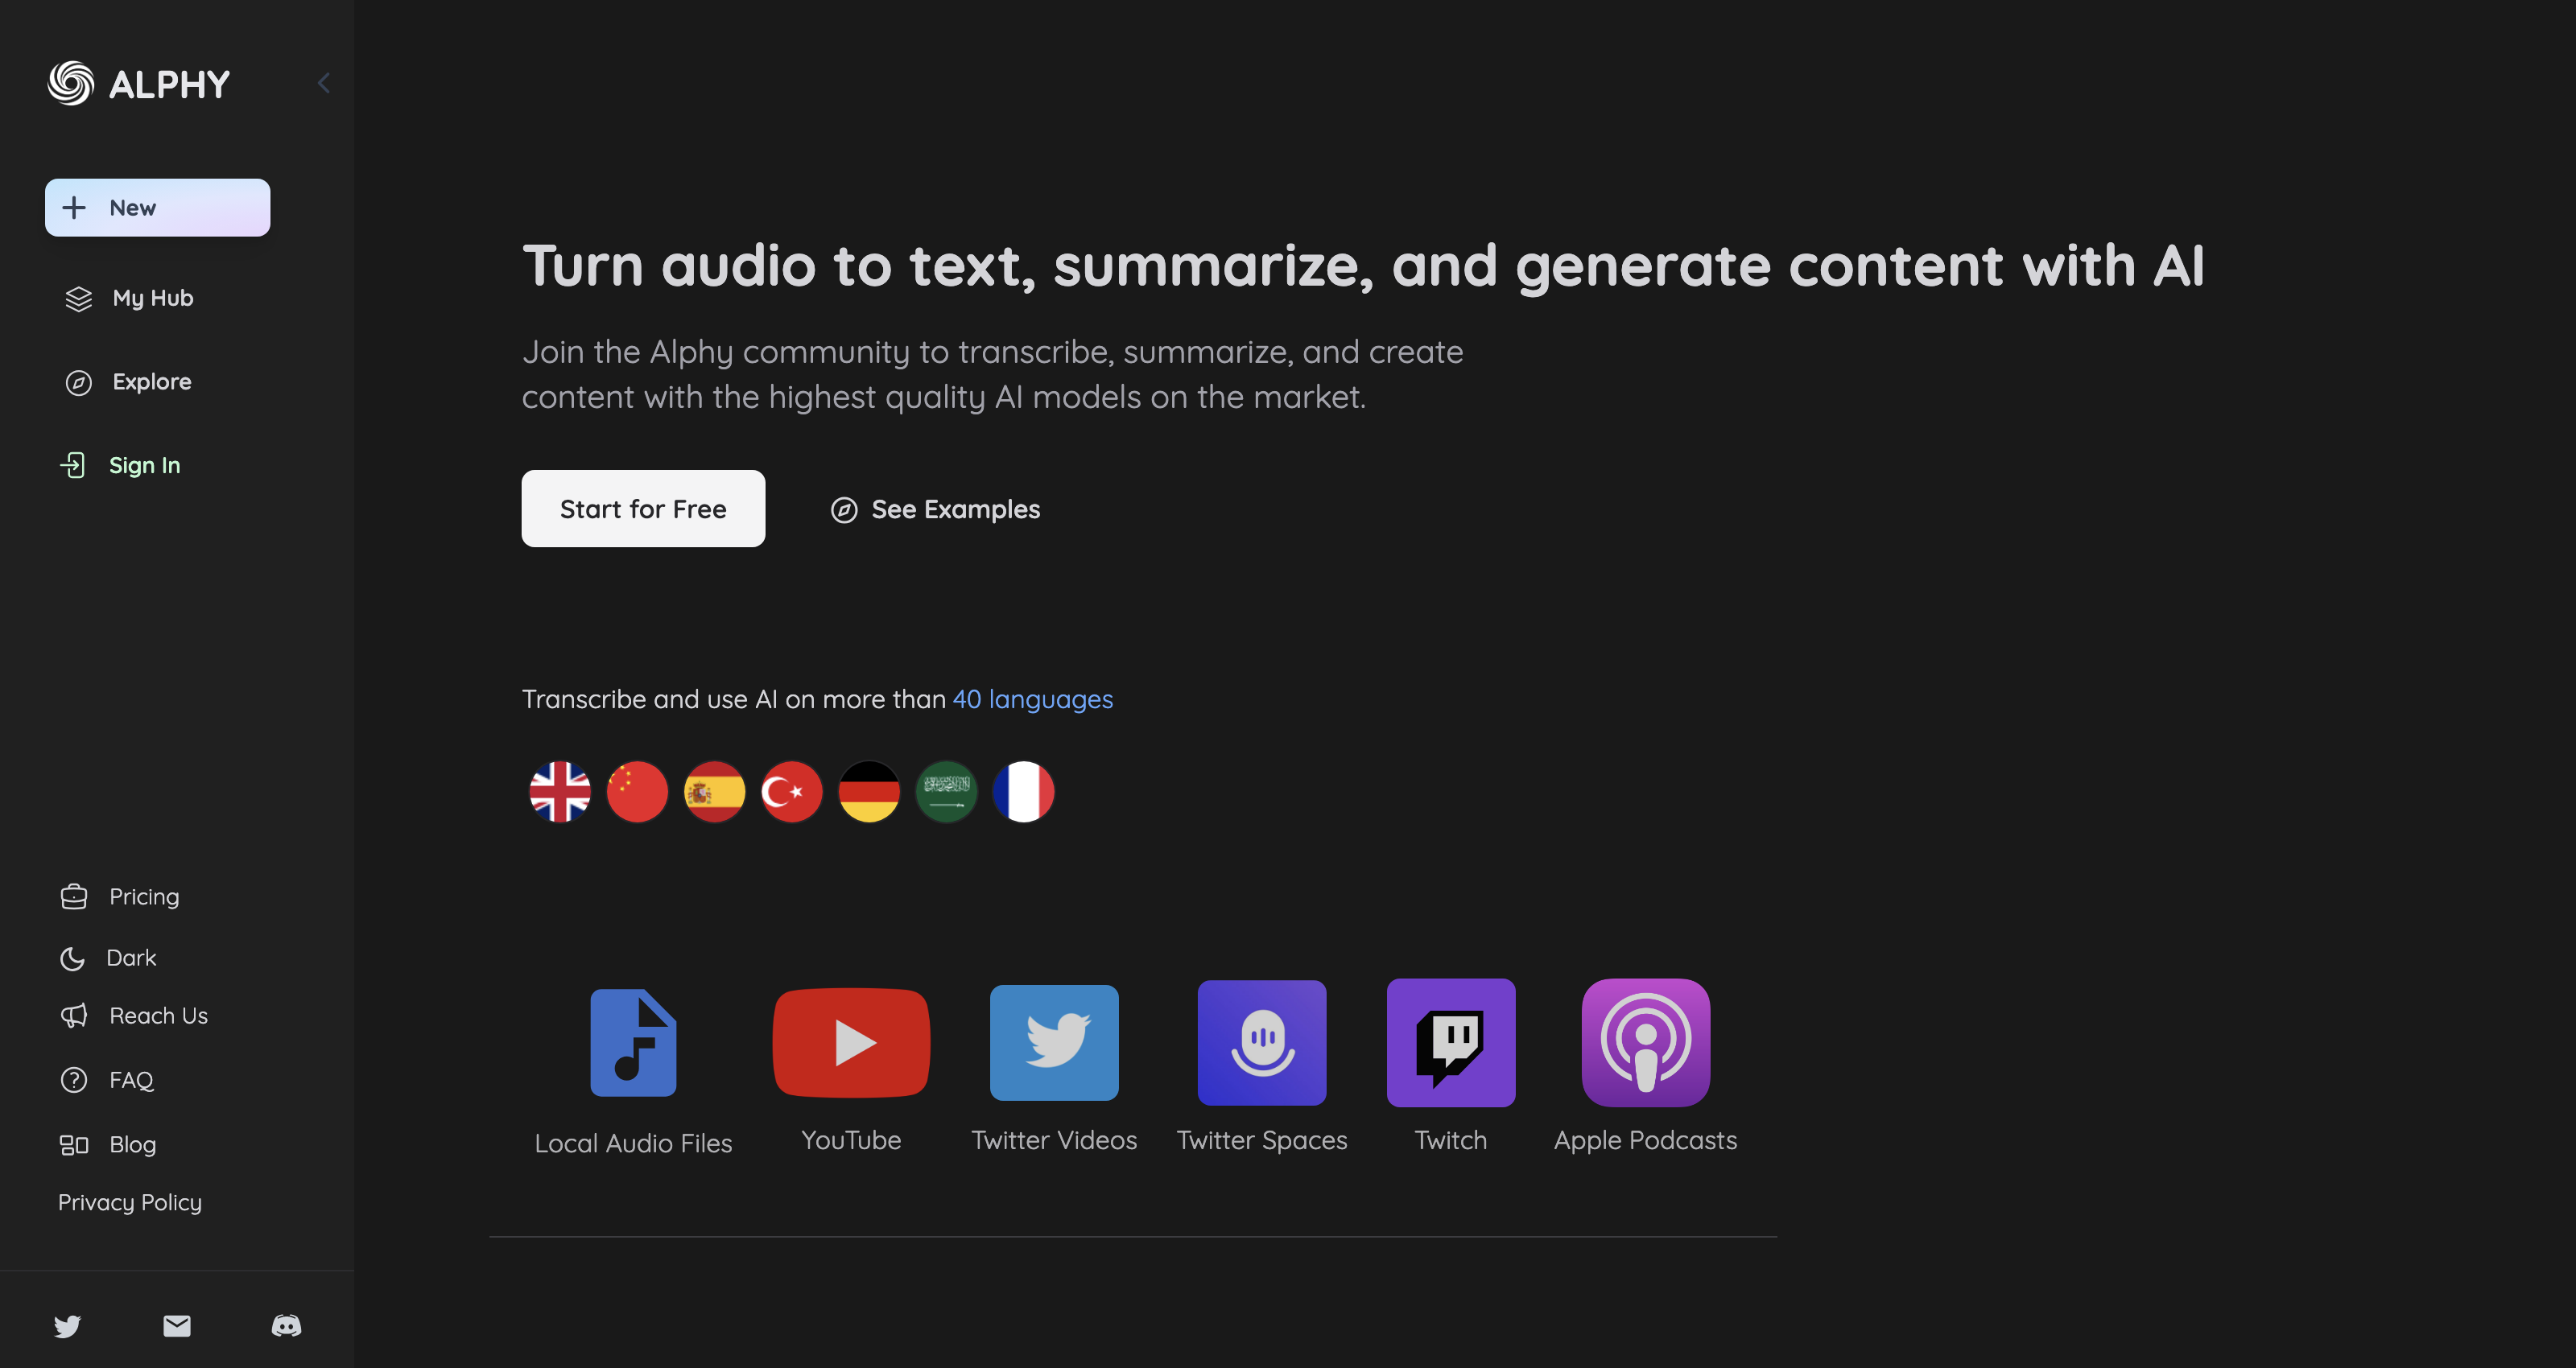Collapse the sidebar with the chevron arrow
2576x1368 pixels.
pos(323,83)
